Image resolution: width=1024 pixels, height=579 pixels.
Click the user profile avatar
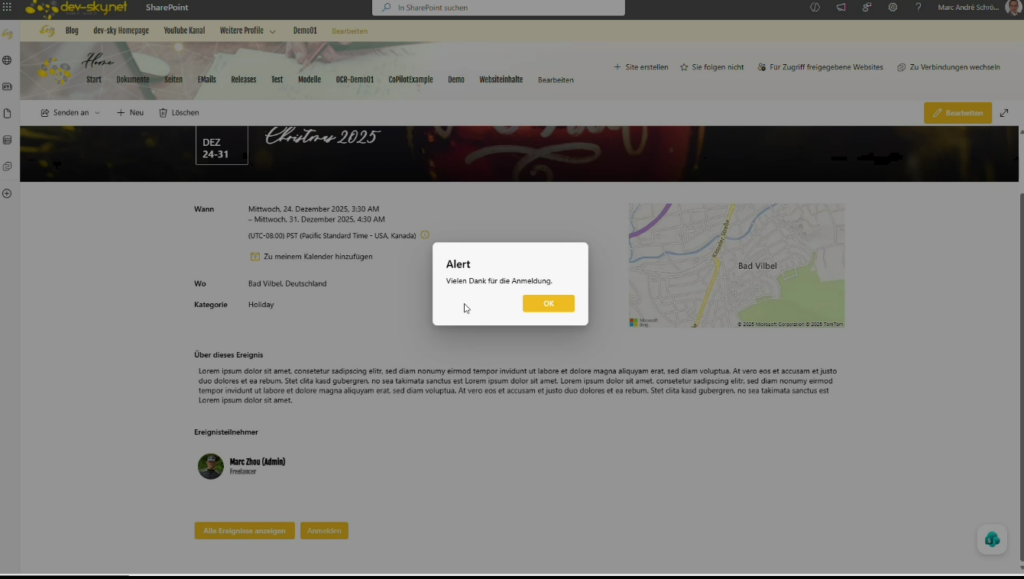click(x=1014, y=7)
